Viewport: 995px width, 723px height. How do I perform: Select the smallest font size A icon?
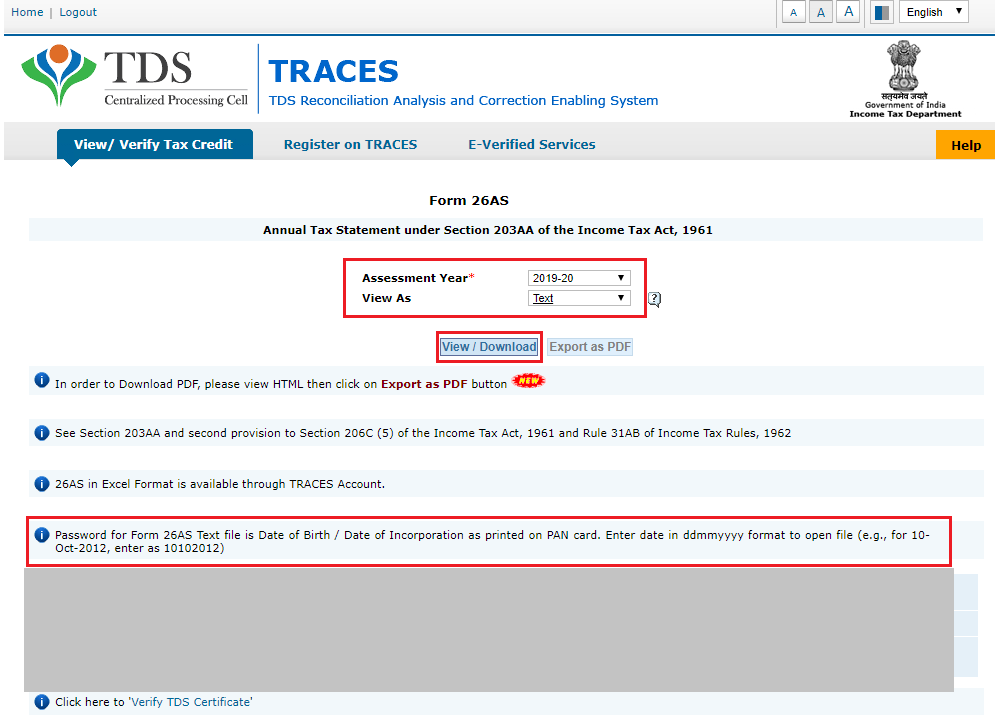tap(792, 11)
